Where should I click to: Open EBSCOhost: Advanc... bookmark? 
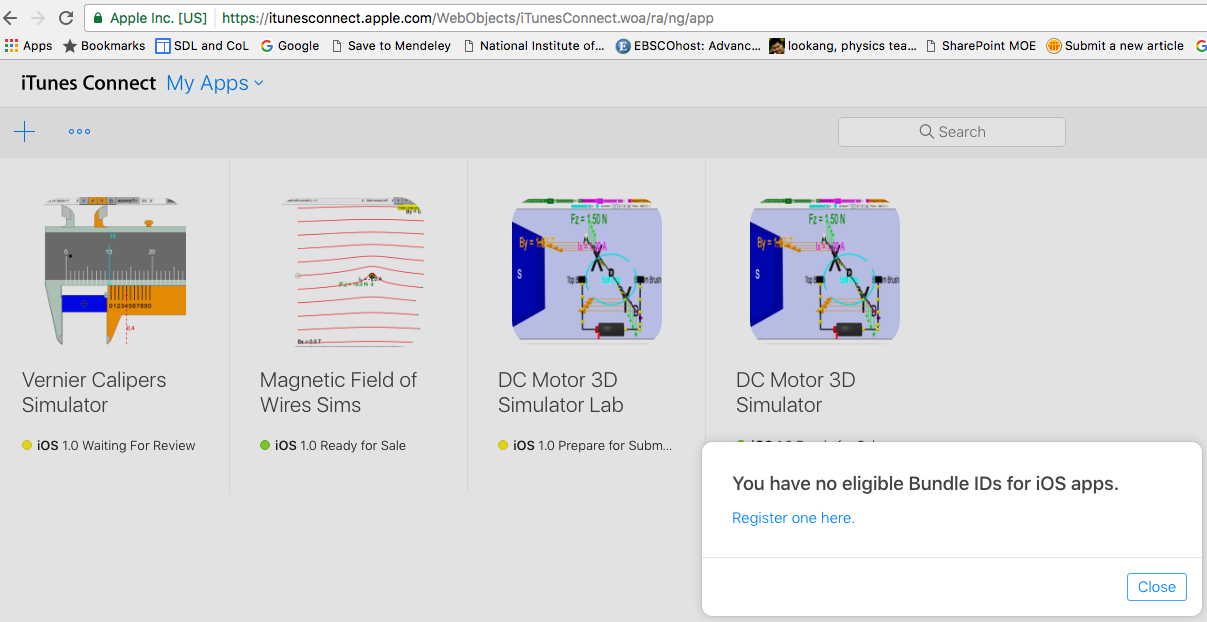[689, 45]
